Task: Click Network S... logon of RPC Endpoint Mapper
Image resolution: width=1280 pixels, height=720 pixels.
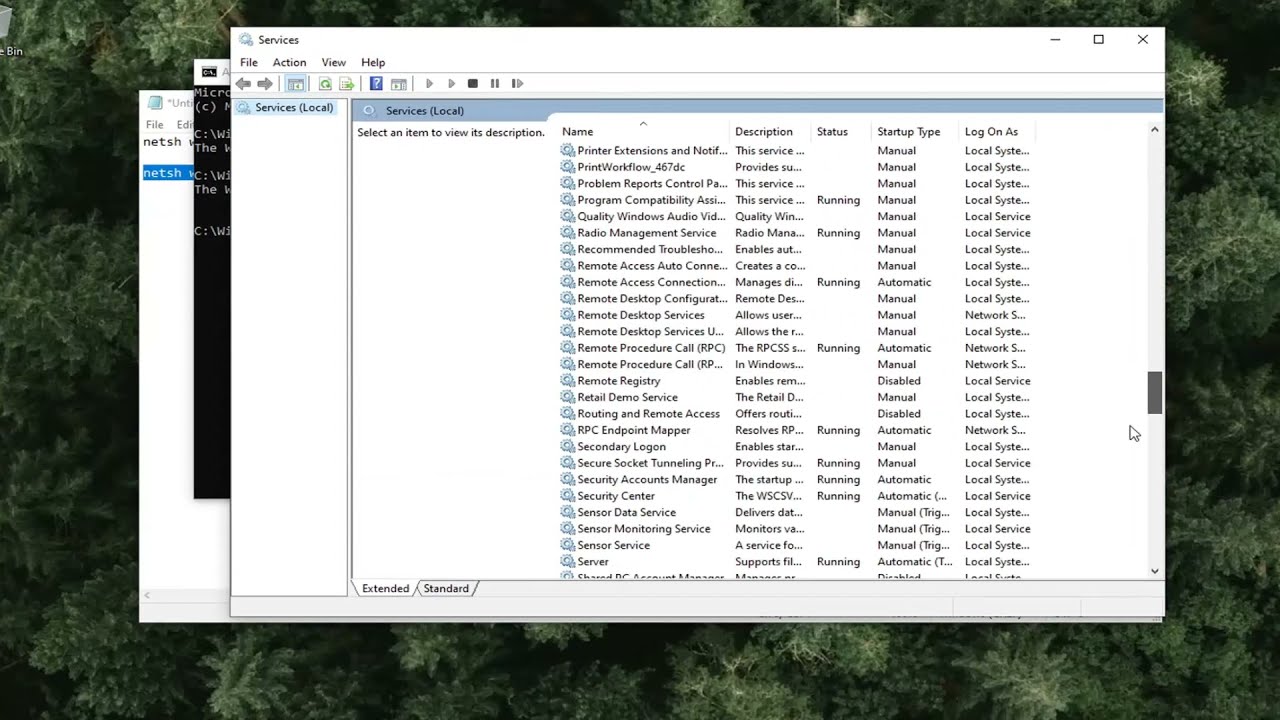Action: (x=995, y=430)
